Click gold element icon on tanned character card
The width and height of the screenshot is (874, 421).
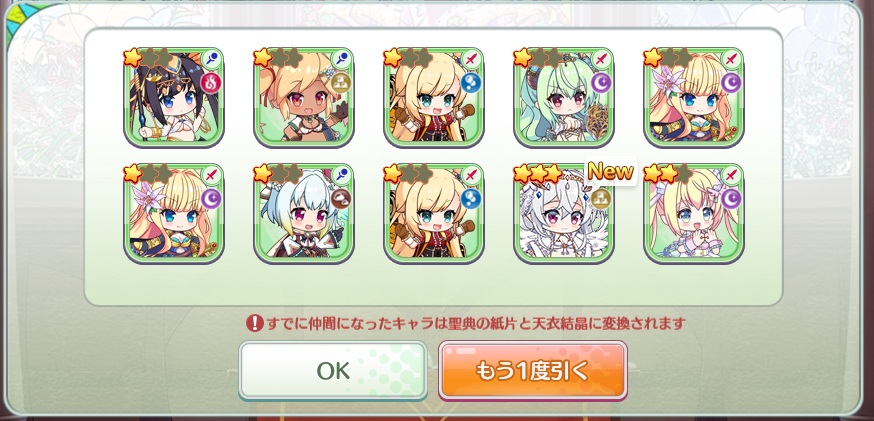[341, 83]
